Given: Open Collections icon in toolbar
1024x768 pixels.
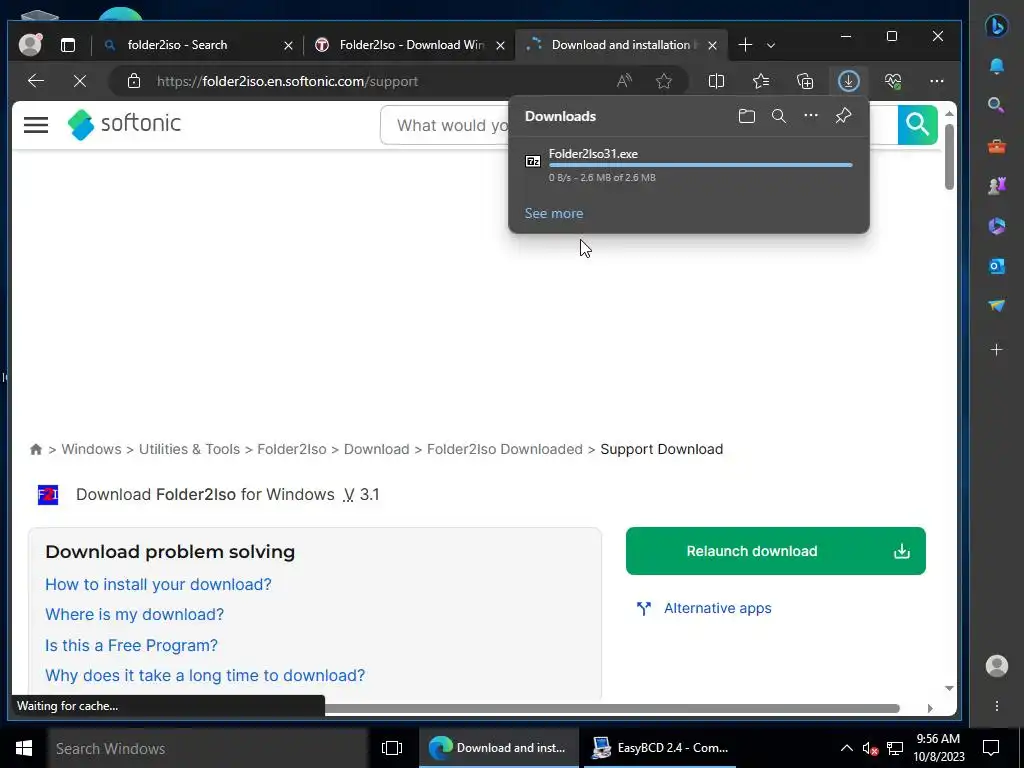Looking at the screenshot, I should [805, 81].
